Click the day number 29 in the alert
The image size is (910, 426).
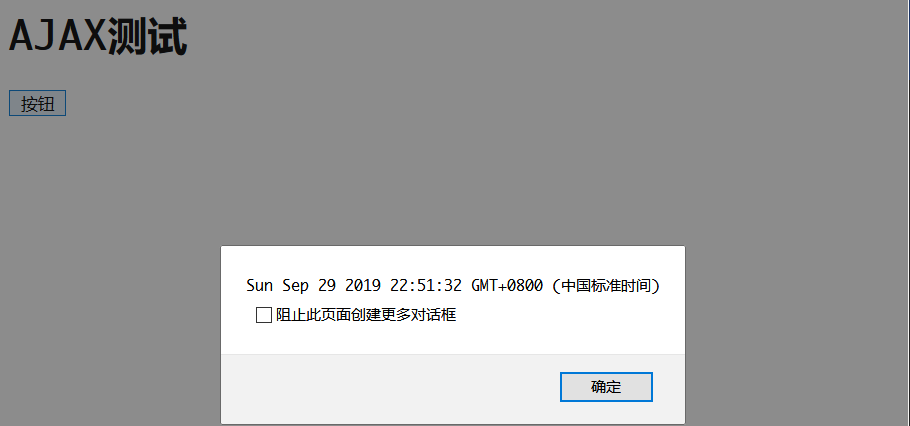(x=327, y=286)
